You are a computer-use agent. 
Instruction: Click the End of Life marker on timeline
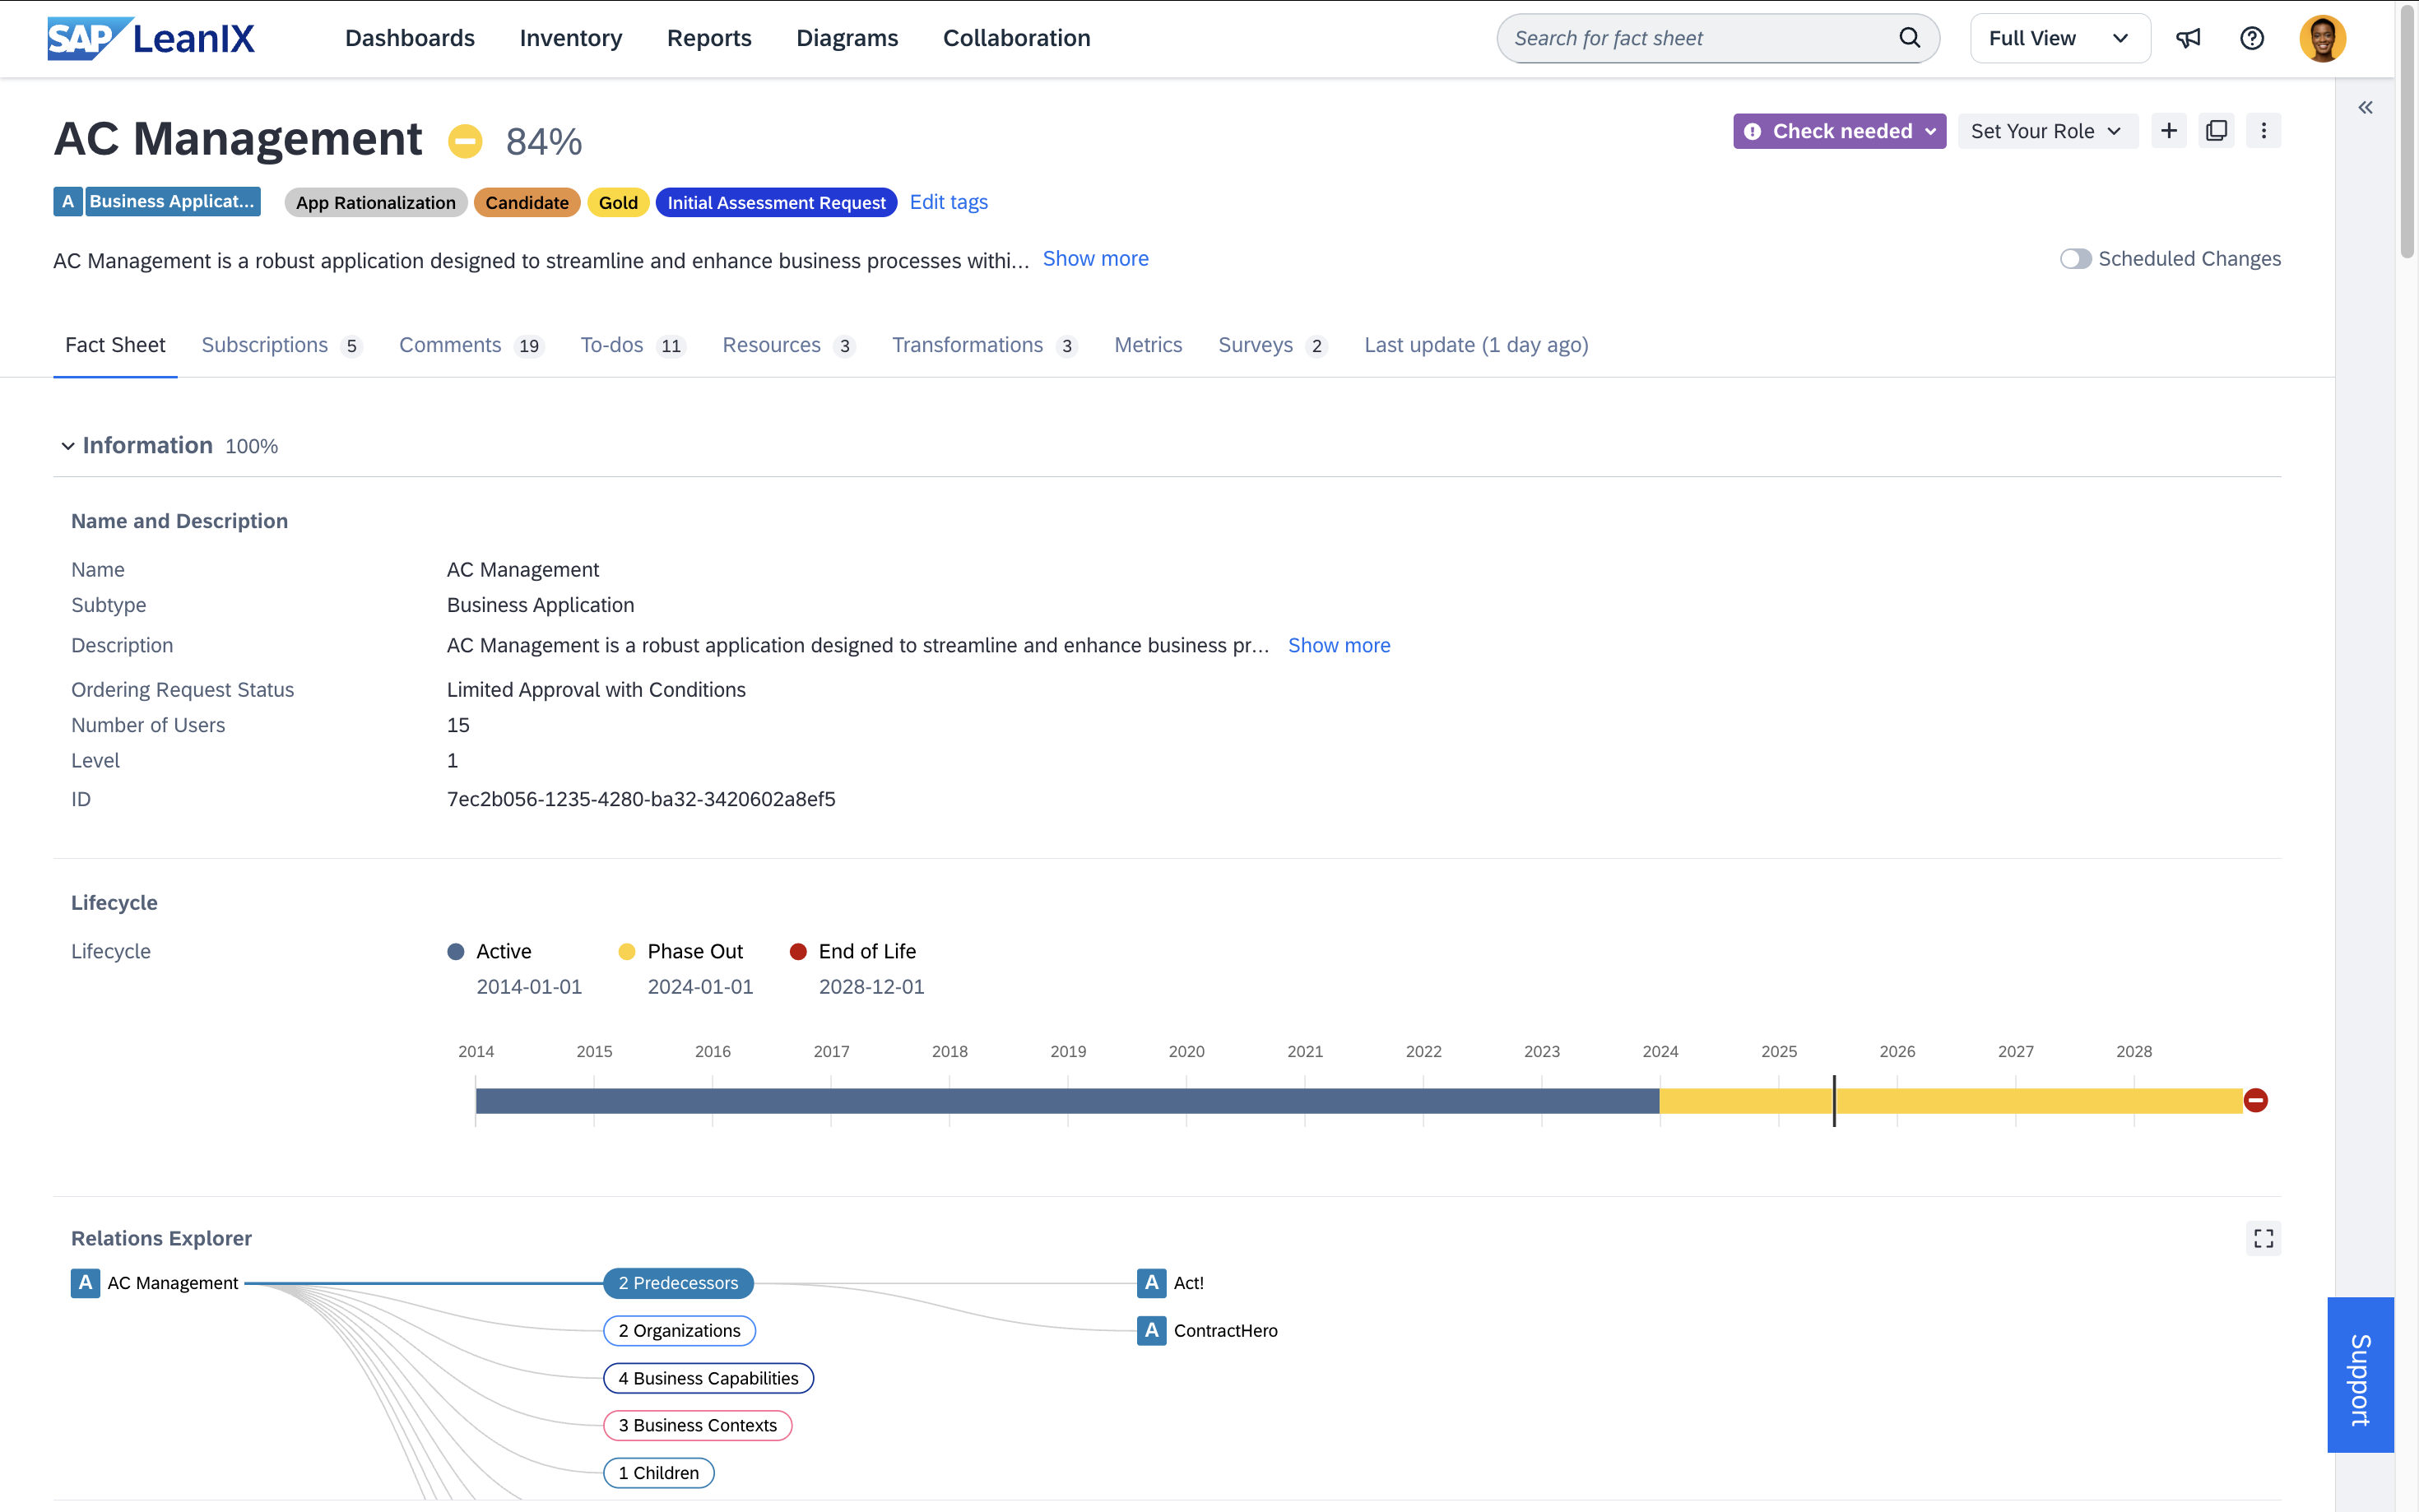[x=2255, y=1100]
